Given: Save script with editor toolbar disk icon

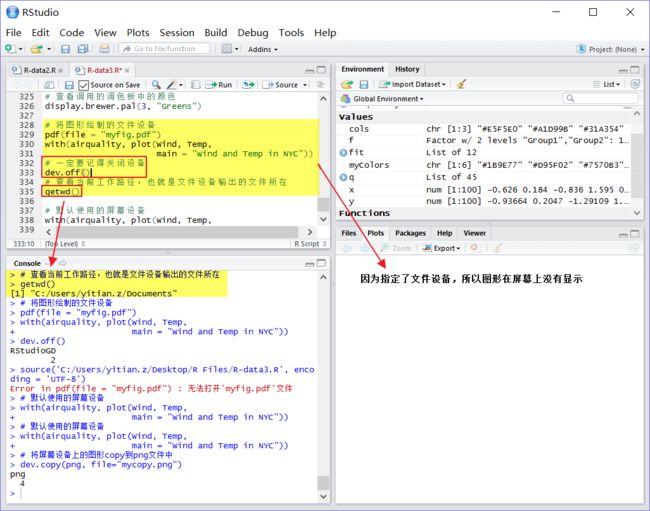Looking at the screenshot, I should 69,85.
